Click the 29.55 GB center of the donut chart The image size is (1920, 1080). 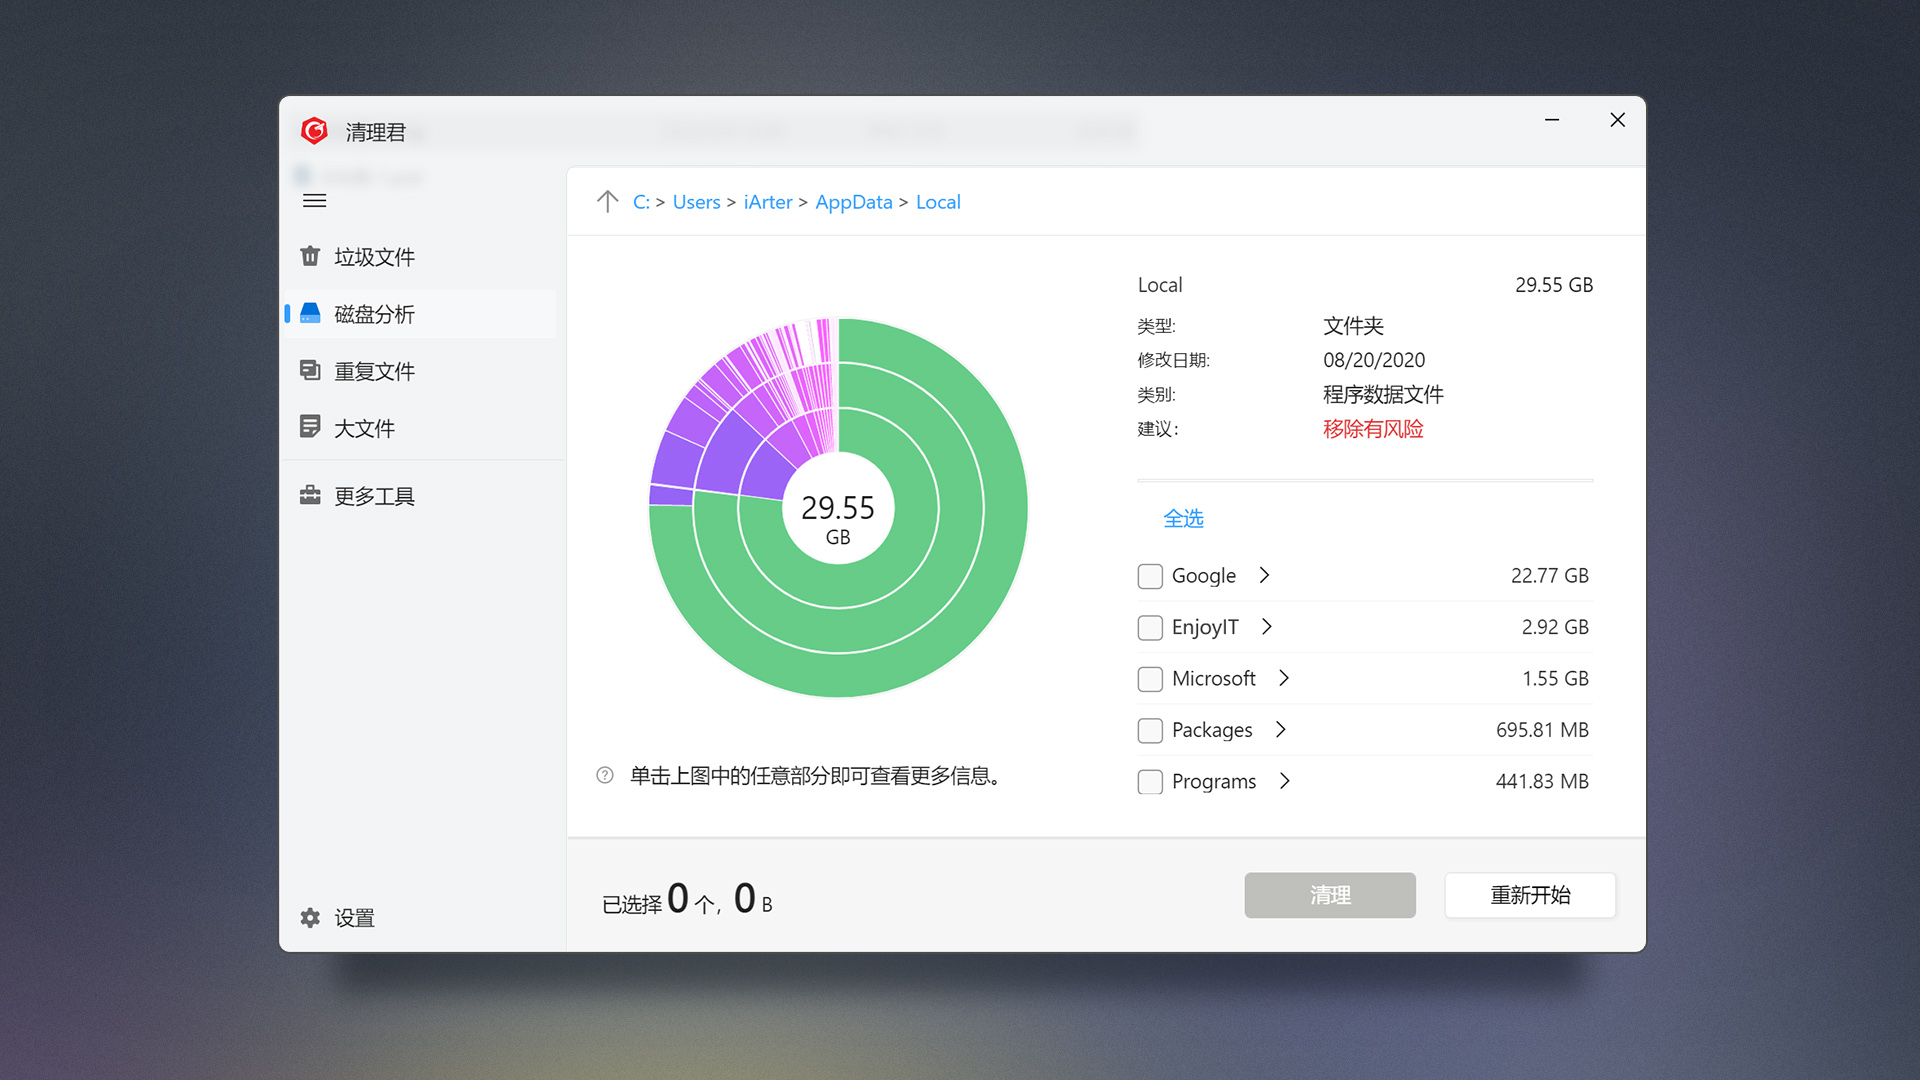coord(838,508)
